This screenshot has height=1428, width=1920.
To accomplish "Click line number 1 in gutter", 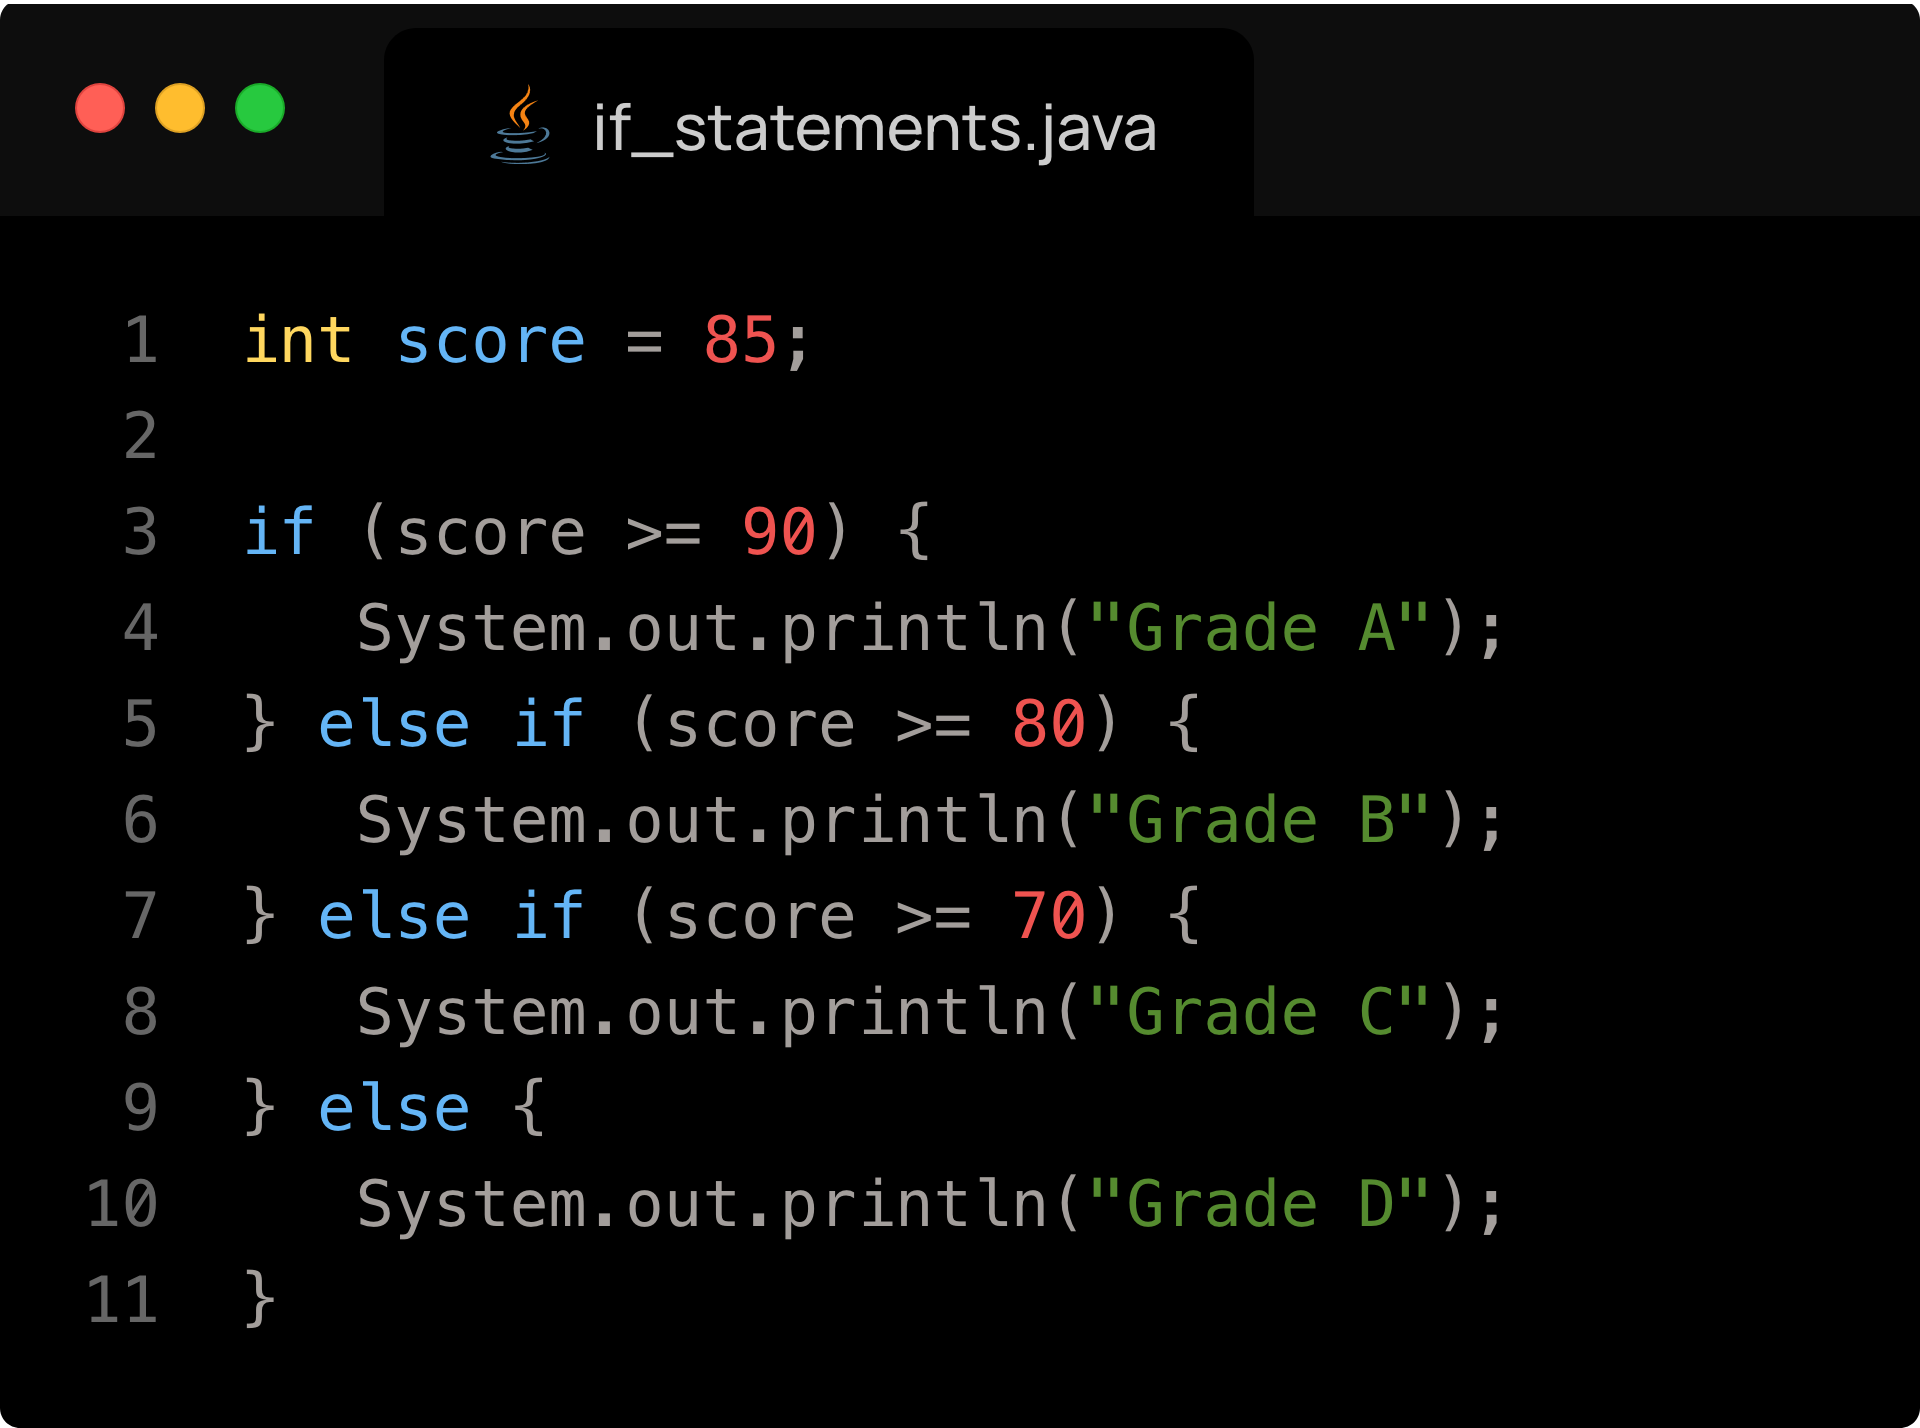I will 141,341.
